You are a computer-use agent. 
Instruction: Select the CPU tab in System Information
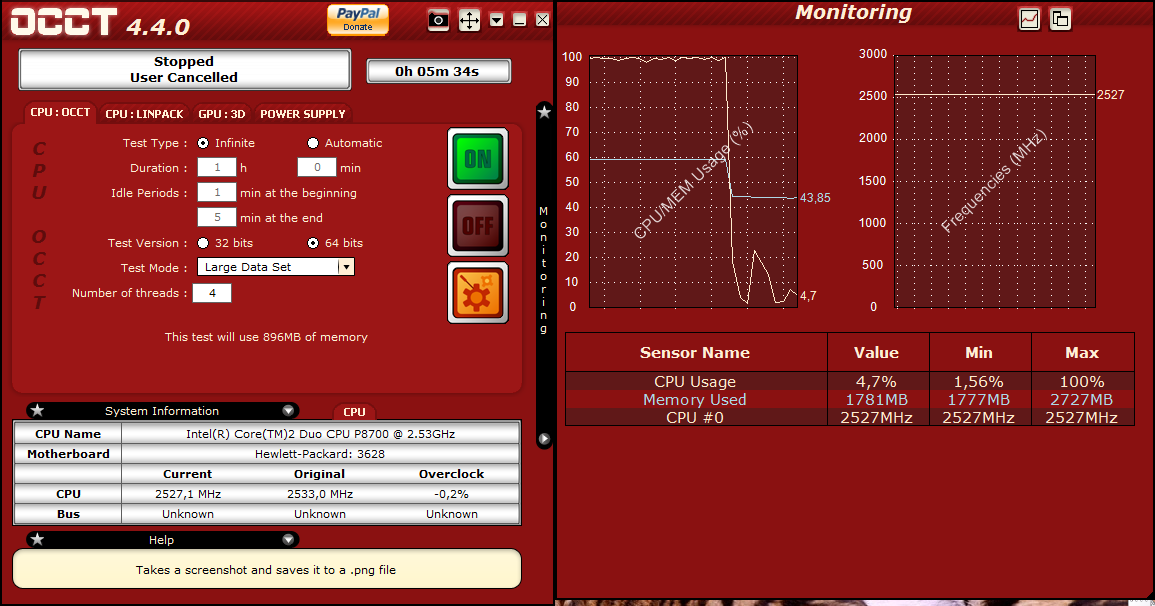tap(354, 412)
